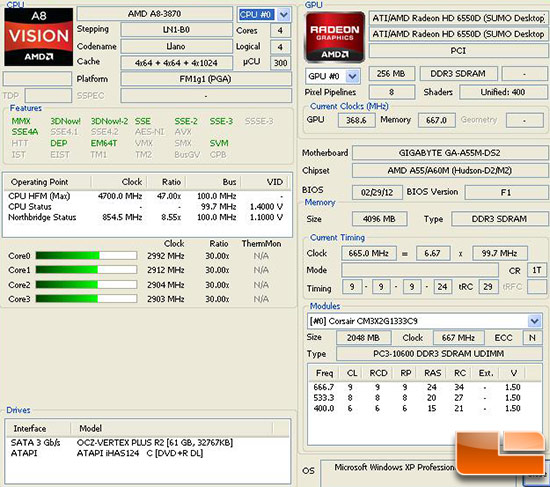Click the AMD A8-3870 processor name field

pos(154,14)
